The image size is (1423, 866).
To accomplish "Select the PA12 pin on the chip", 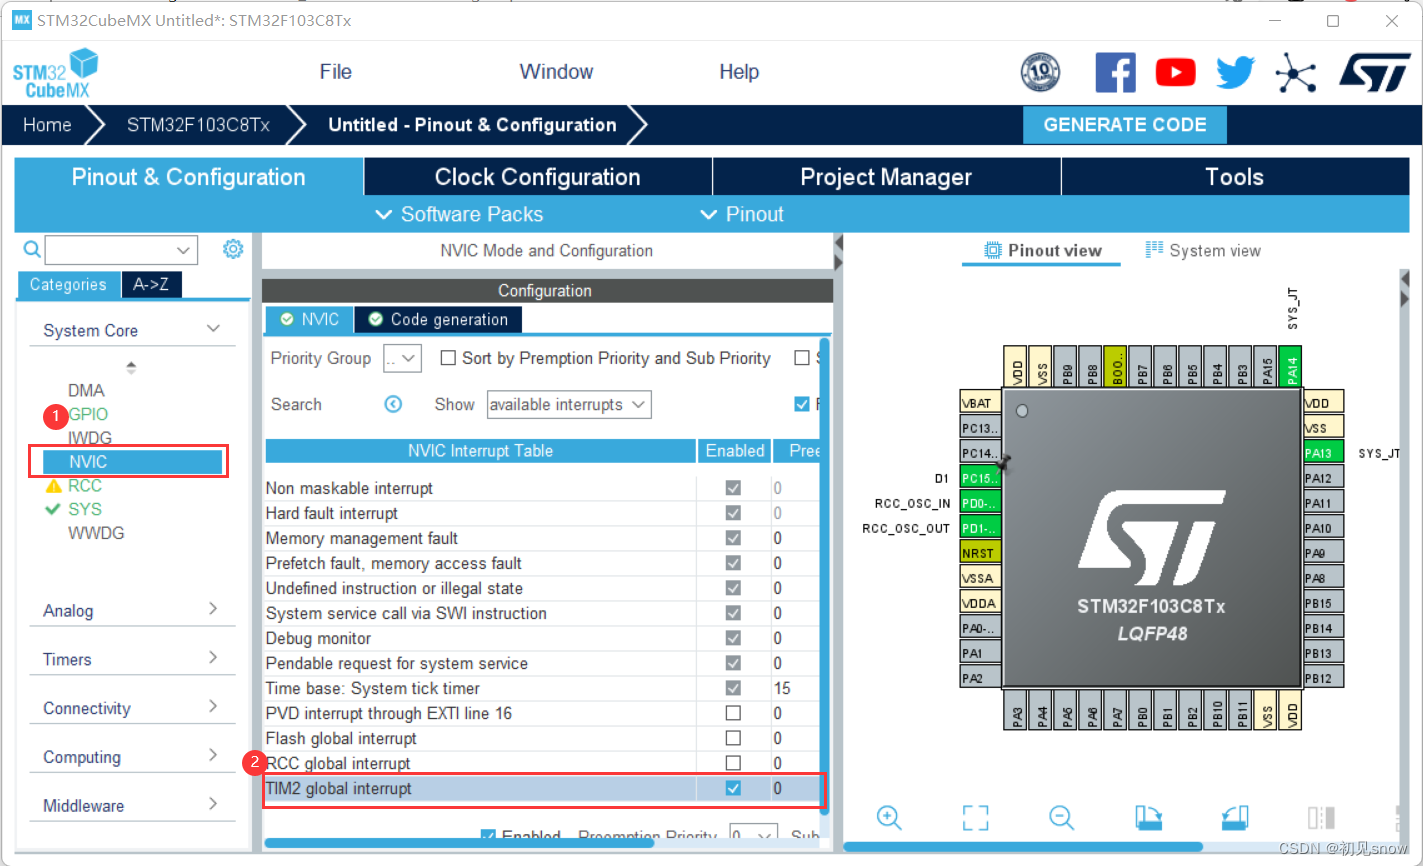I will pos(1323,478).
